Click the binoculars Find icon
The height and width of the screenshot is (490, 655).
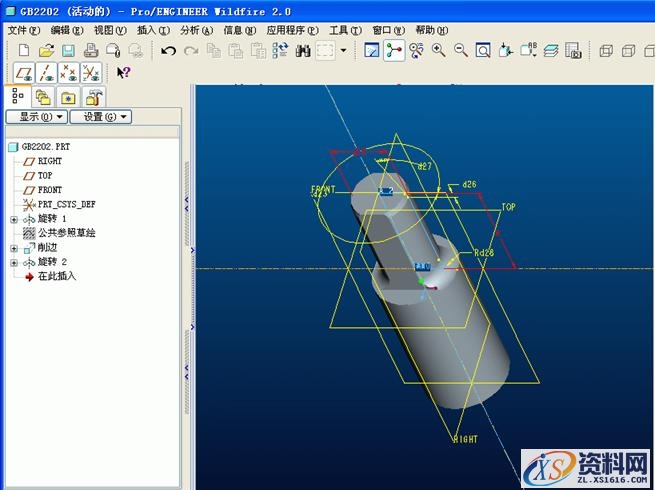click(303, 50)
